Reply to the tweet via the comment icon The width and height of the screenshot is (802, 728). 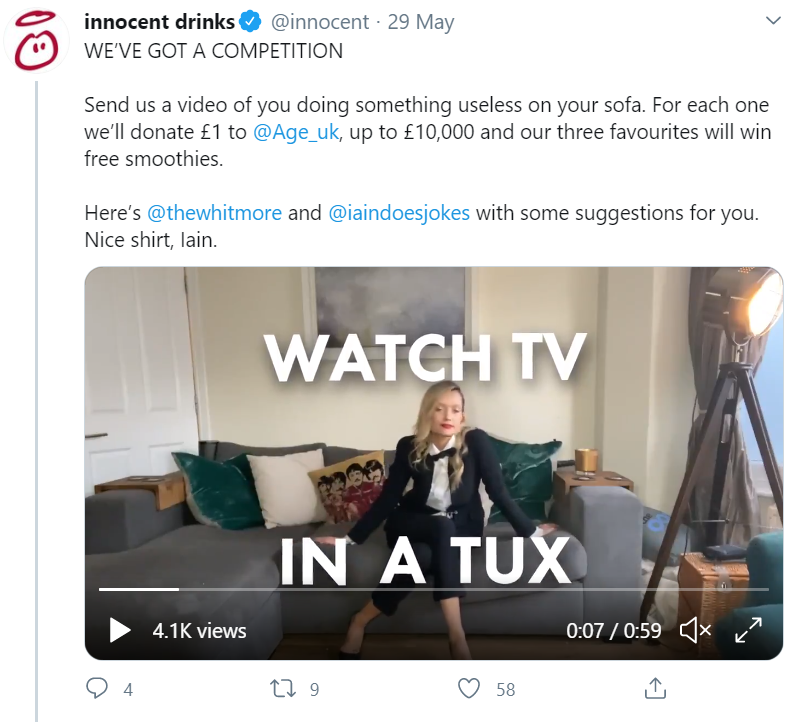[x=97, y=689]
